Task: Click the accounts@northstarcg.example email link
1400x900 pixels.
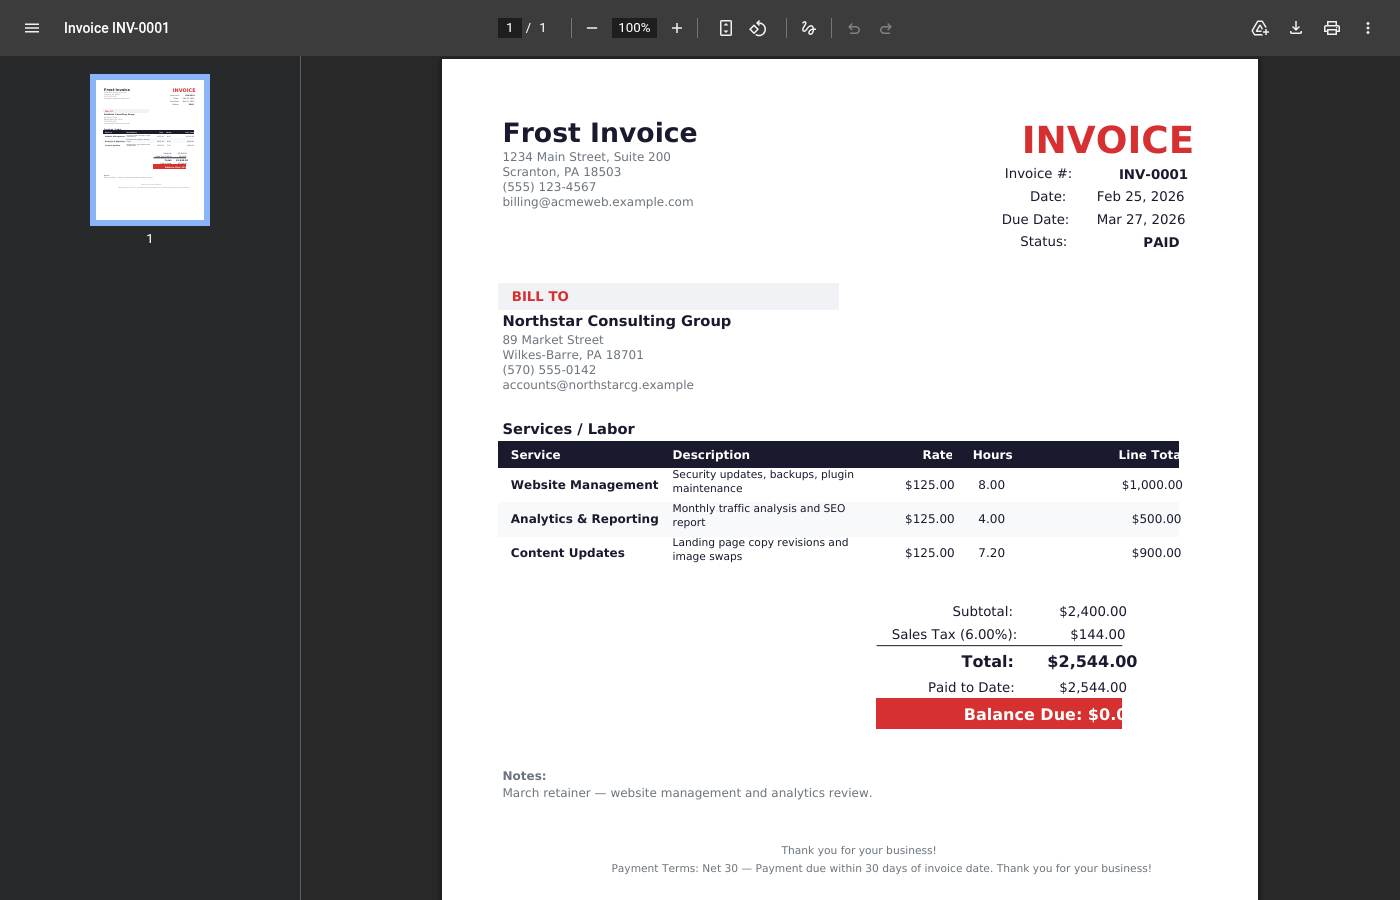Action: tap(598, 384)
